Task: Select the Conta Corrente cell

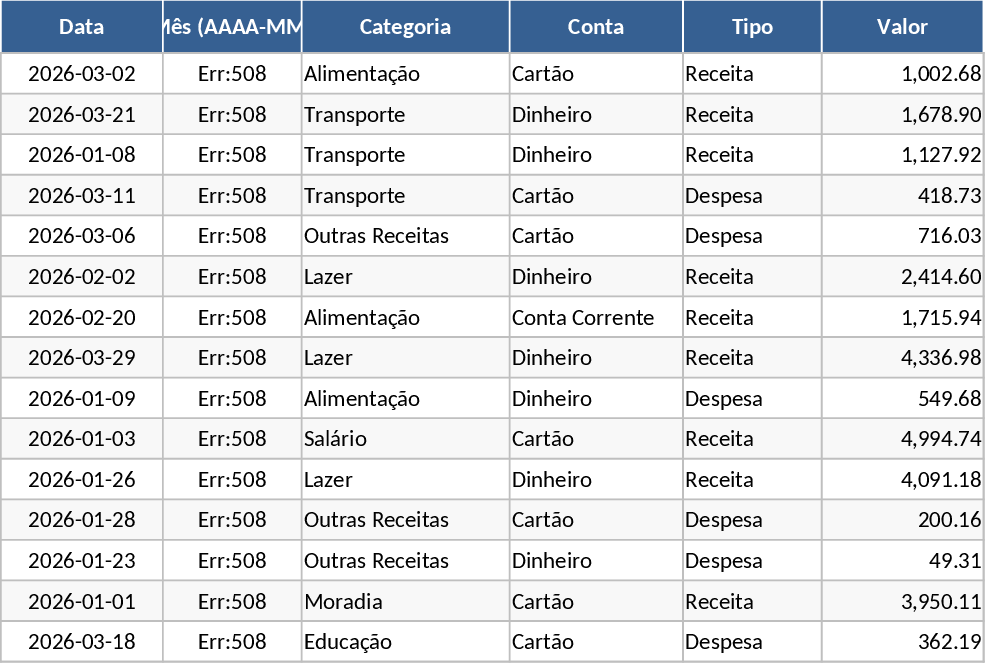Action: [583, 318]
